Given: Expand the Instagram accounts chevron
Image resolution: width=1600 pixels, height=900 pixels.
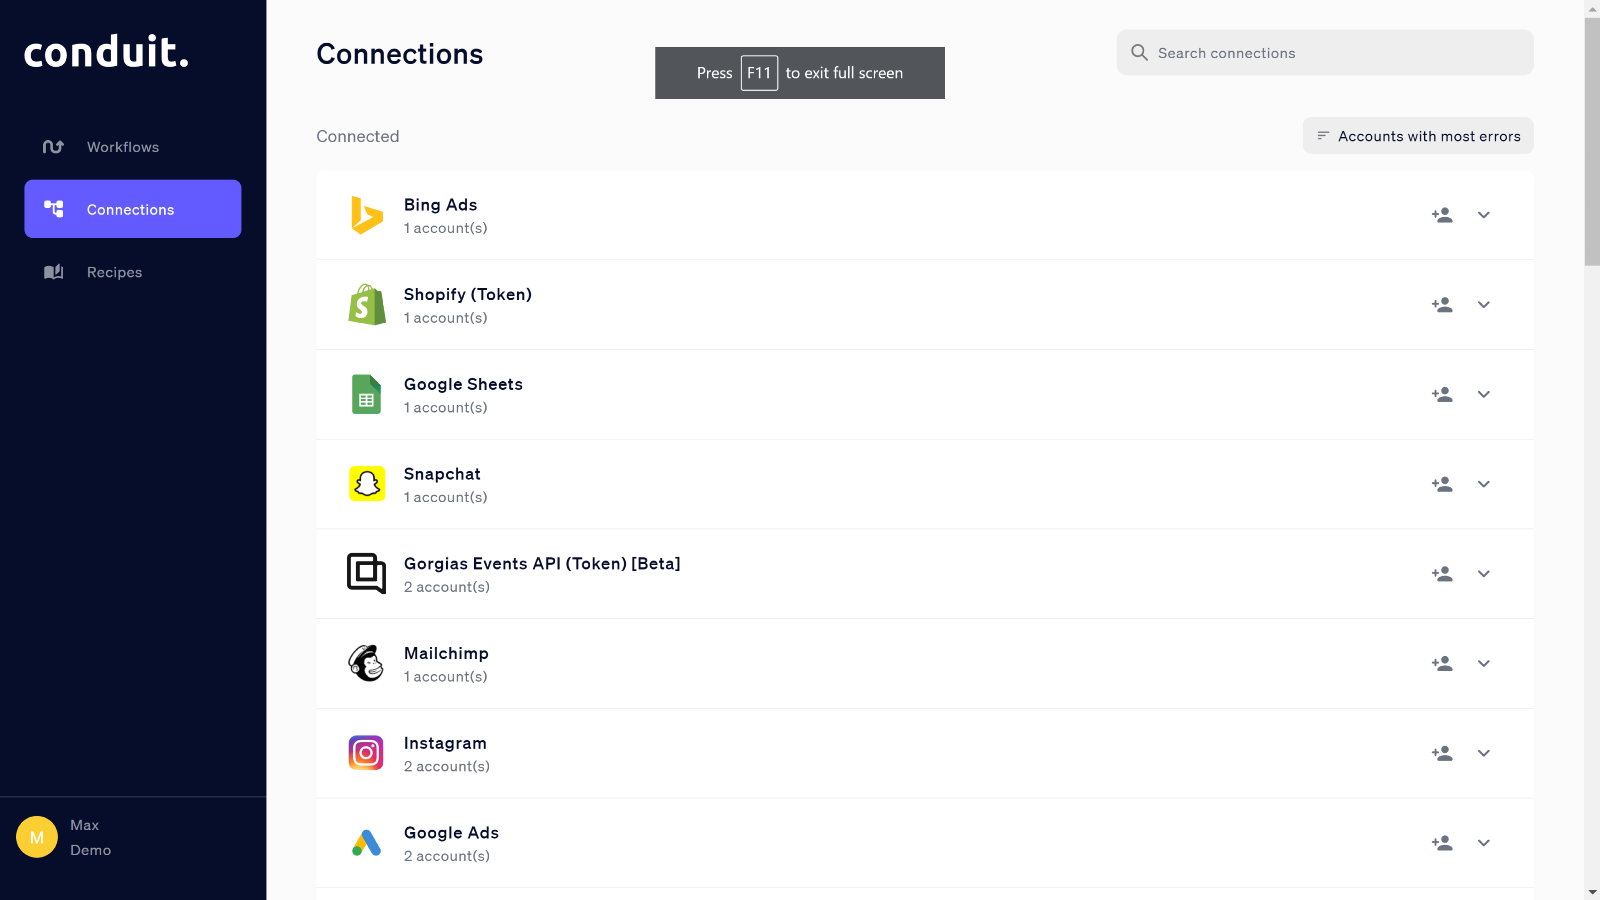Looking at the screenshot, I should pyautogui.click(x=1484, y=753).
